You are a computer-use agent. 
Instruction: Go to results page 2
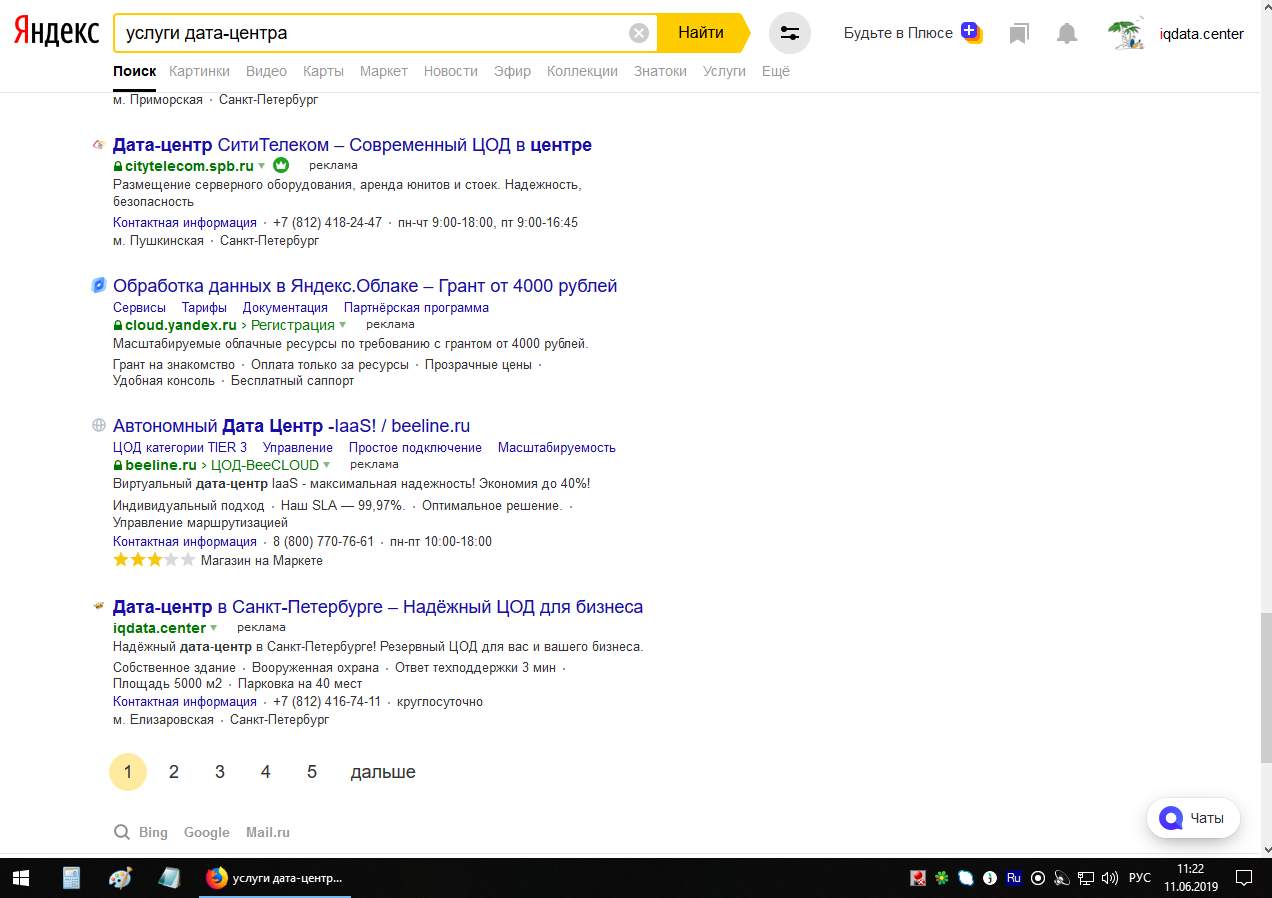click(174, 772)
